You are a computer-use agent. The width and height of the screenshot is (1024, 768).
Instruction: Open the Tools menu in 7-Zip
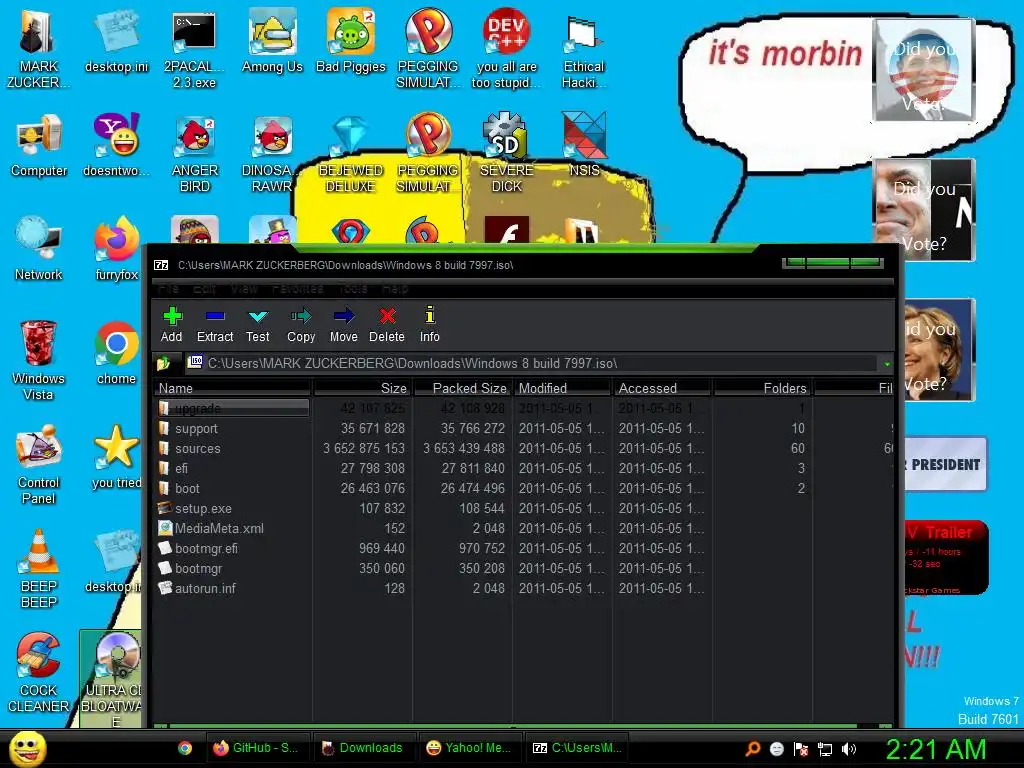click(353, 289)
